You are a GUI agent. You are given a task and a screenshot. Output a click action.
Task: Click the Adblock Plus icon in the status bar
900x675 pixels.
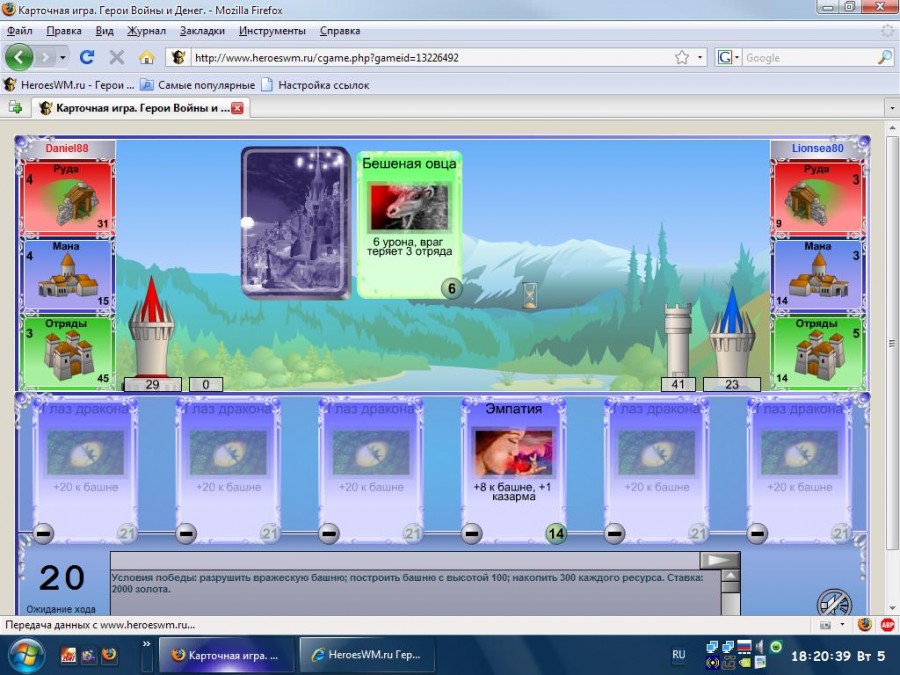[x=886, y=625]
